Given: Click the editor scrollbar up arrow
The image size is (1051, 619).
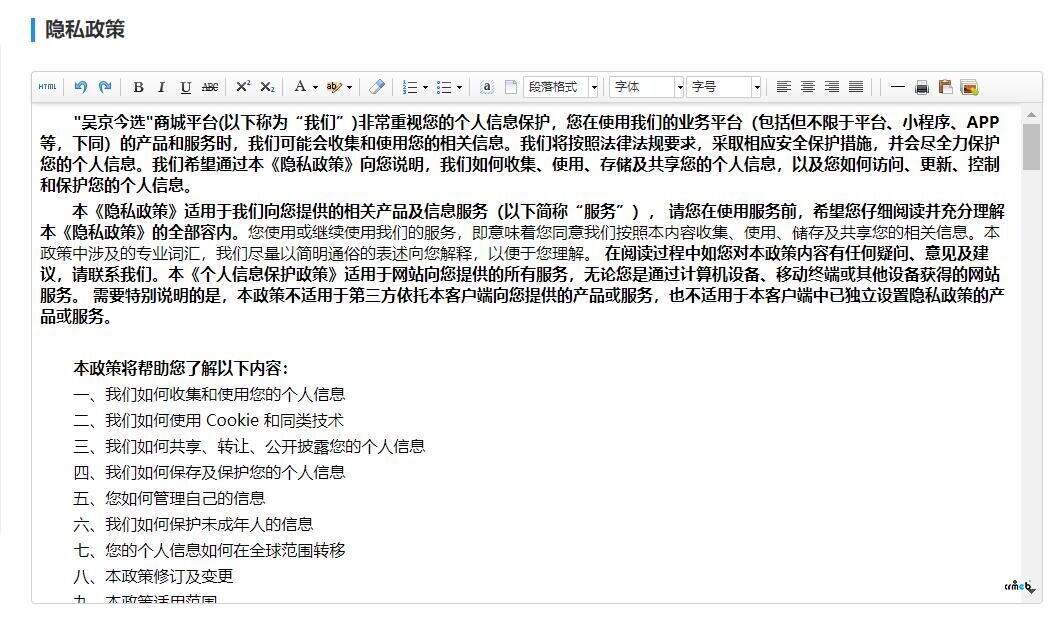Looking at the screenshot, I should coord(1031,115).
